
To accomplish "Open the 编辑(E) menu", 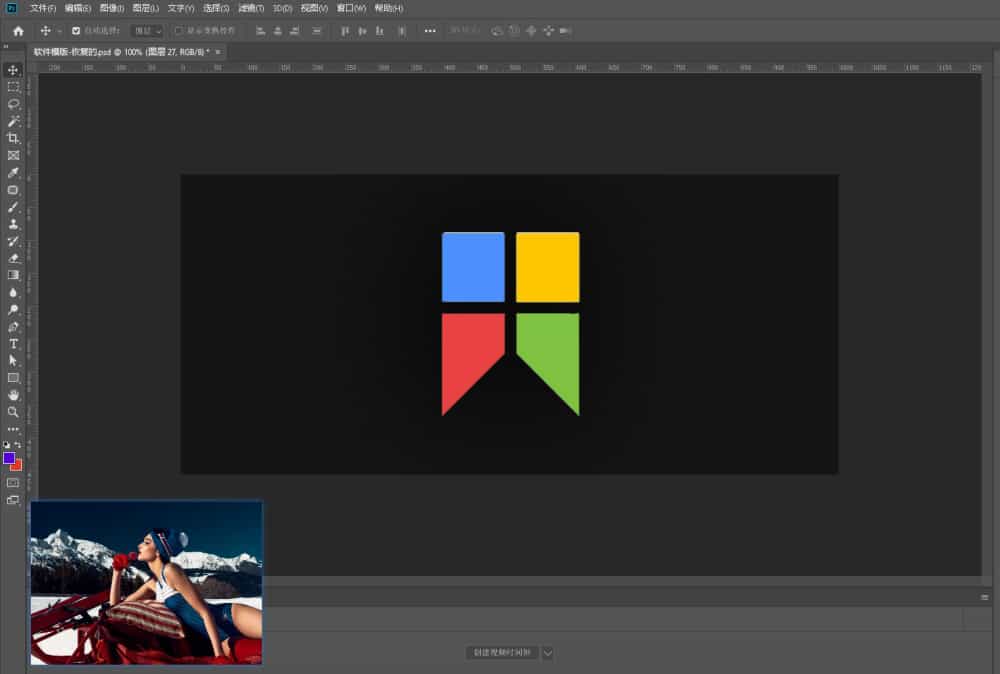I will 78,8.
